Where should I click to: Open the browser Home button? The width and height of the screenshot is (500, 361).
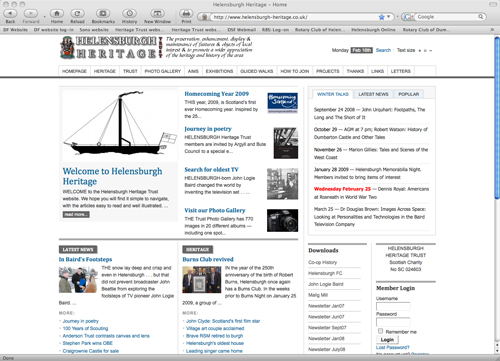(57, 13)
